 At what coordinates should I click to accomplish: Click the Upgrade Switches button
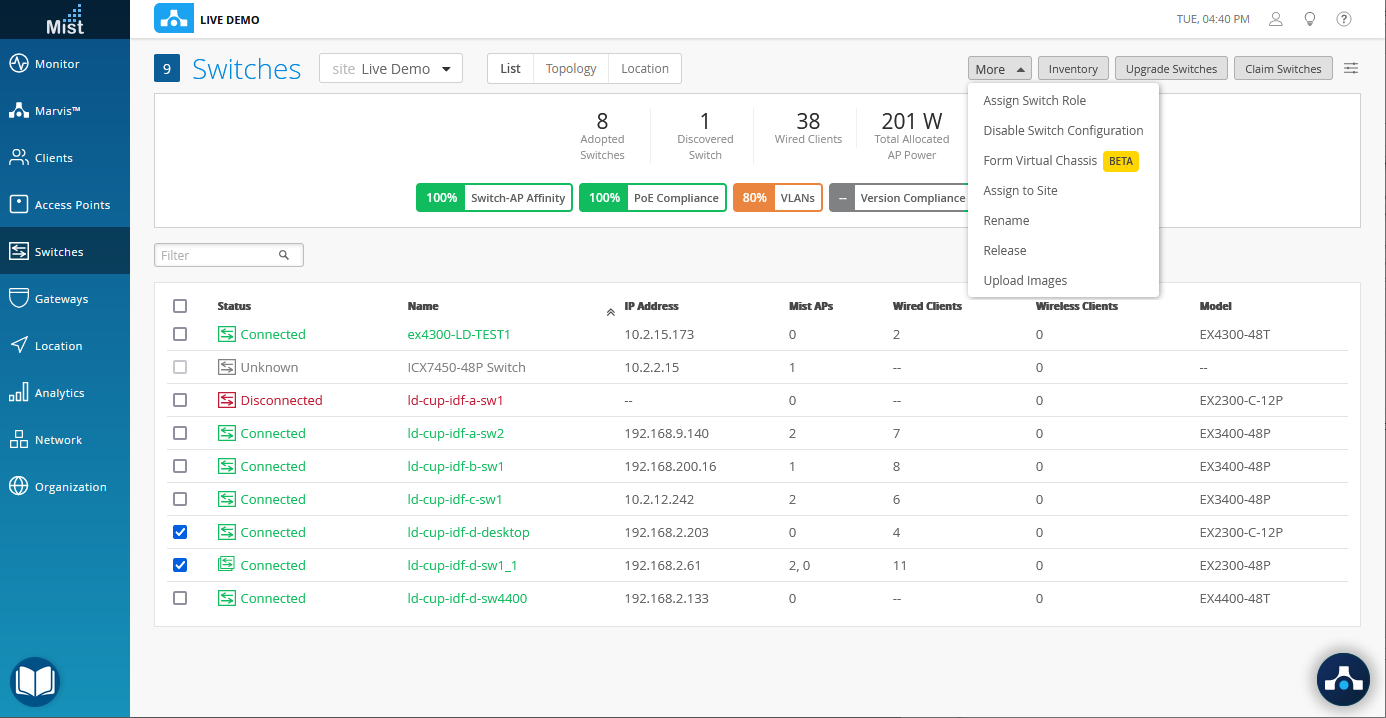tap(1171, 69)
